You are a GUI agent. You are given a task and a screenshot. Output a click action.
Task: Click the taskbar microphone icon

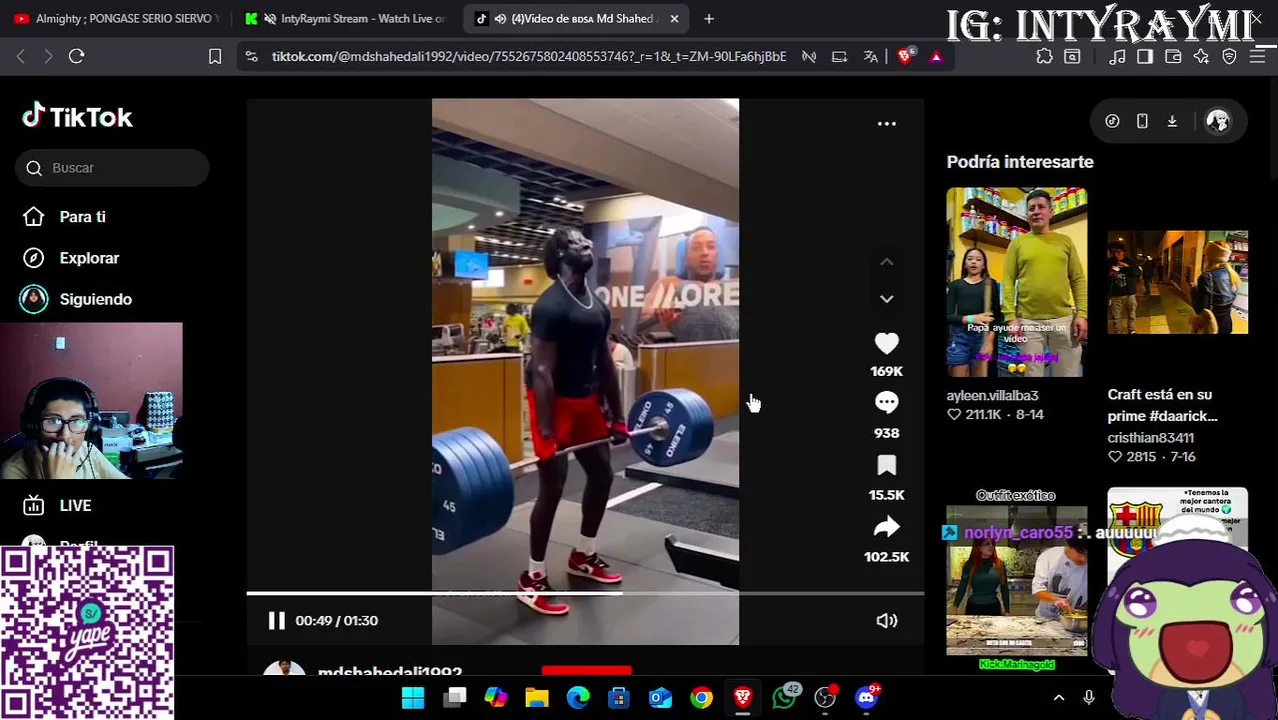1089,698
